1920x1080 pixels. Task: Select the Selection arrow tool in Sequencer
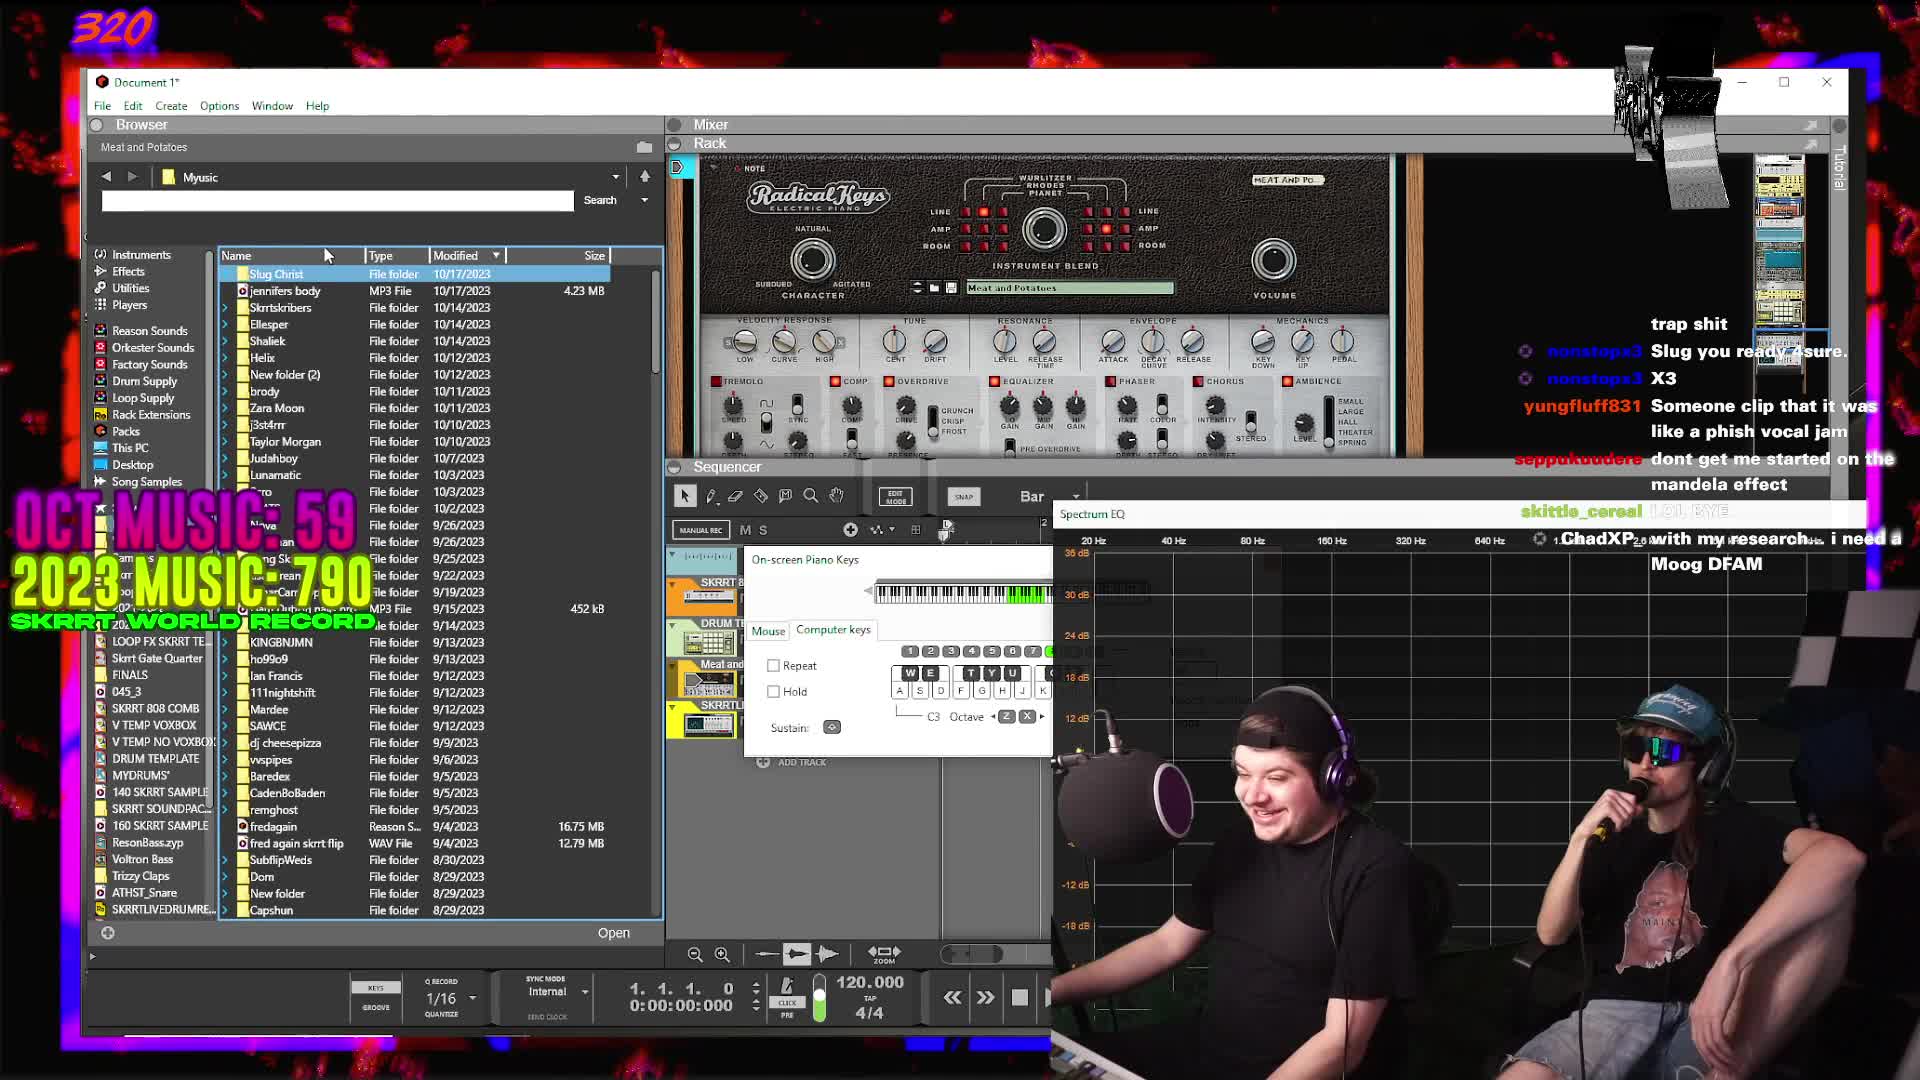pyautogui.click(x=685, y=496)
